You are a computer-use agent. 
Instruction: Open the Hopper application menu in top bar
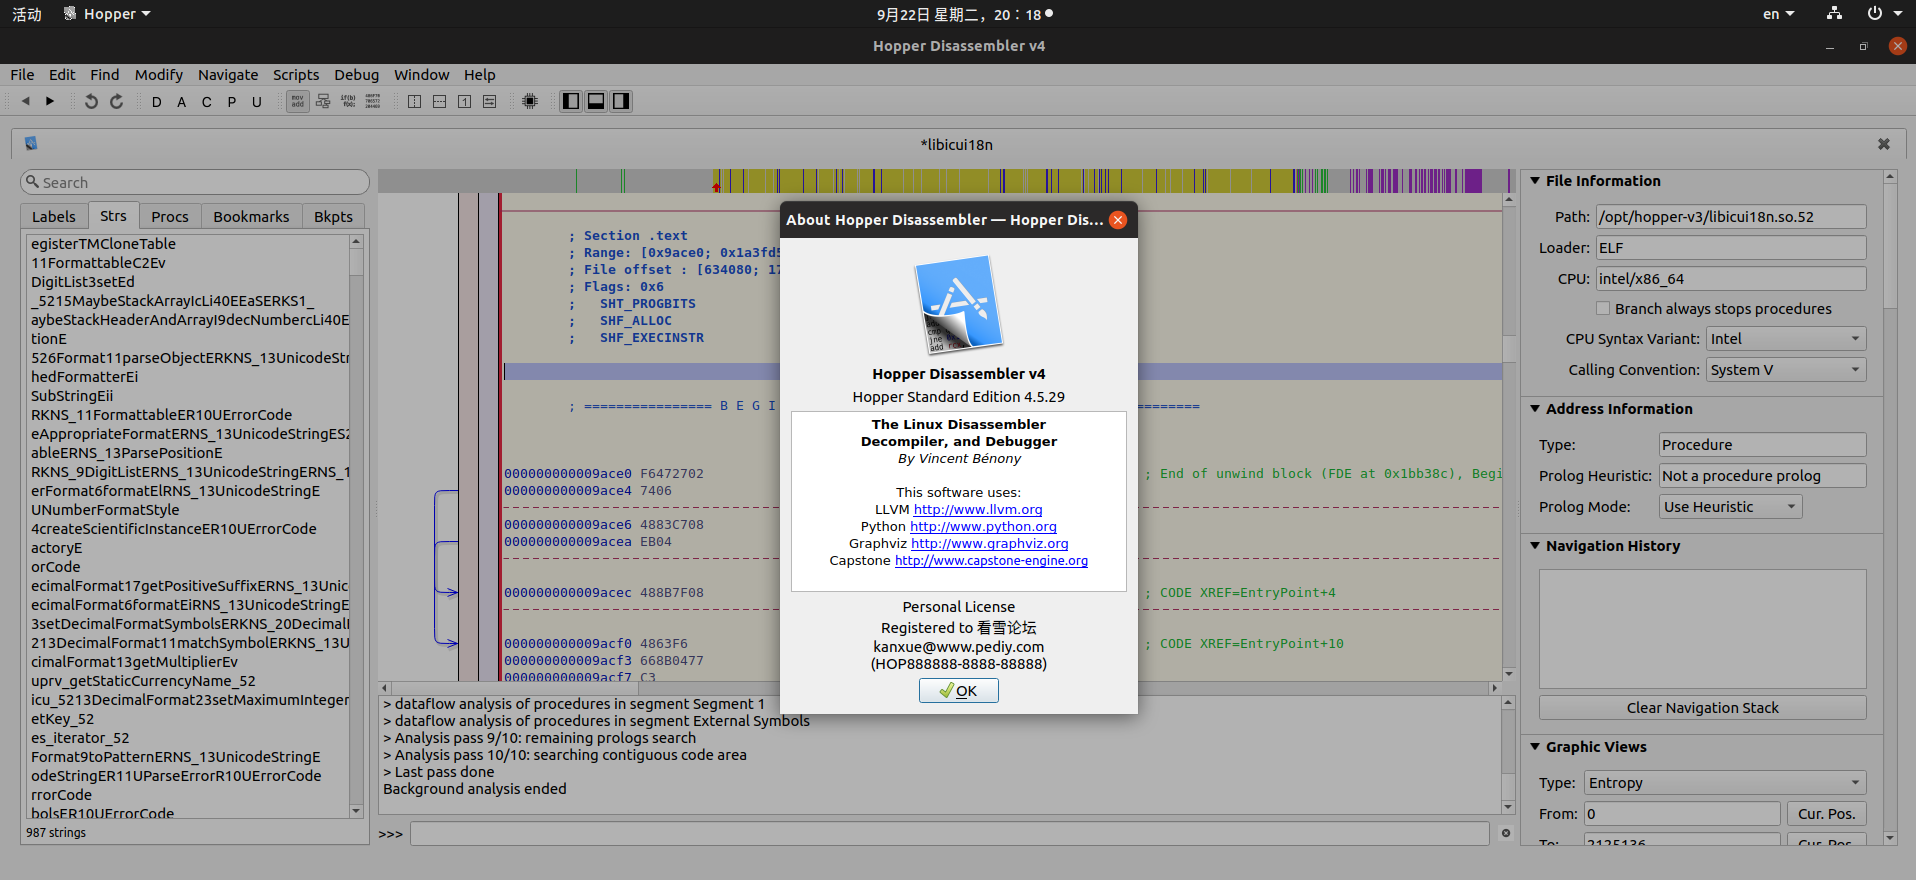click(x=107, y=14)
